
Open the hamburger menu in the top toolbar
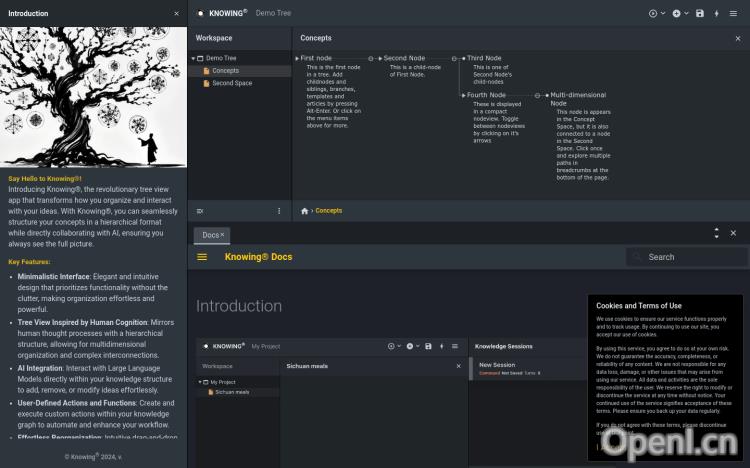(x=734, y=13)
